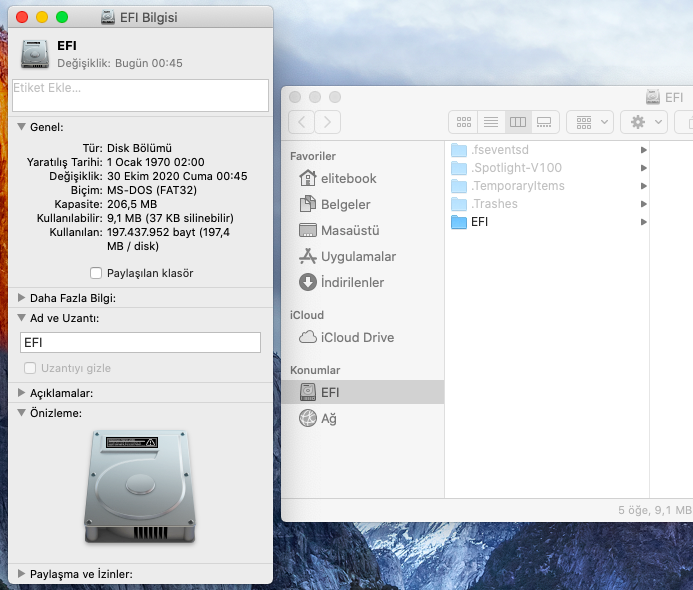
Task: Toggle Uzantıyı gizle checkbox
Action: 29,368
